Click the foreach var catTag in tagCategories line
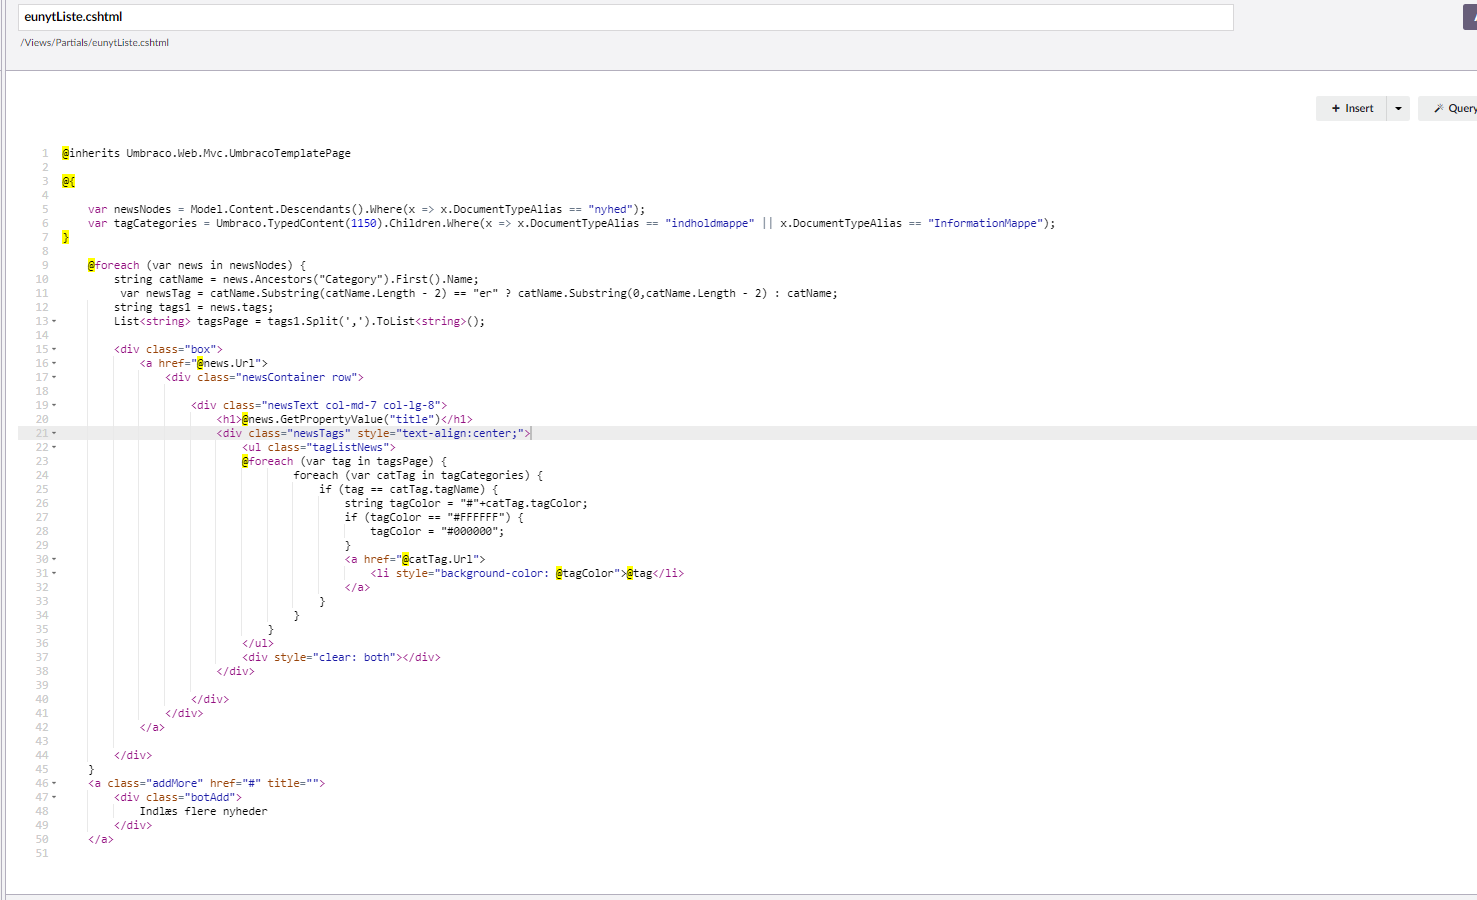This screenshot has height=900, width=1477. 418,475
